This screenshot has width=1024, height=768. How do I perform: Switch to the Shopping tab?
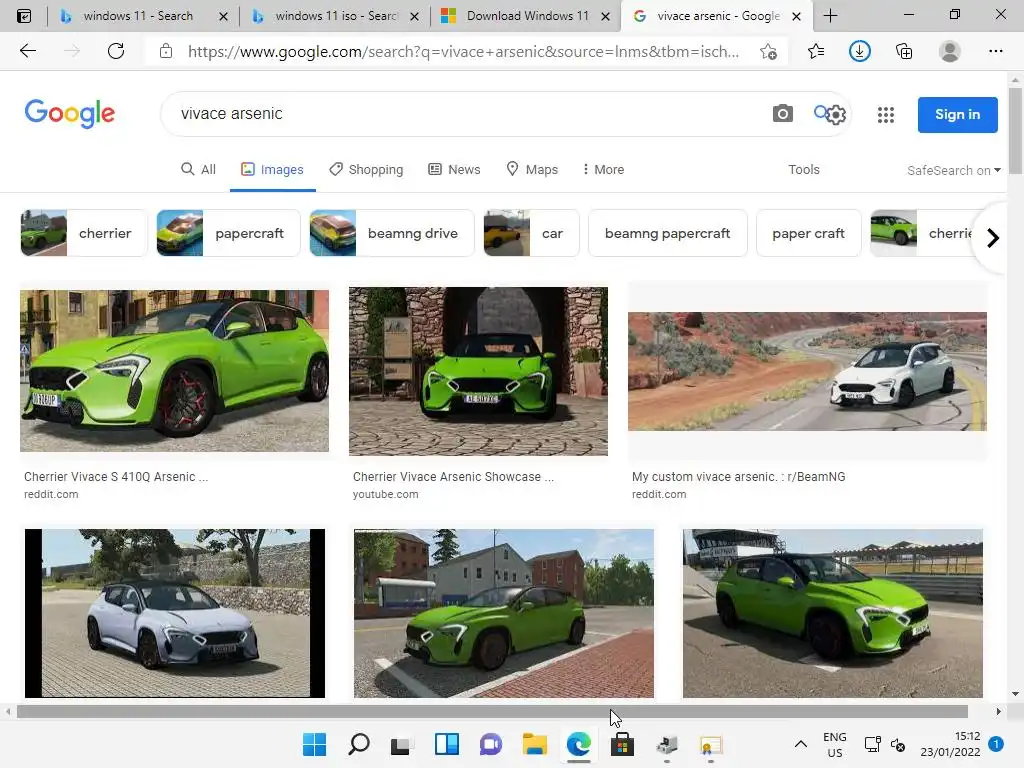[x=366, y=170]
